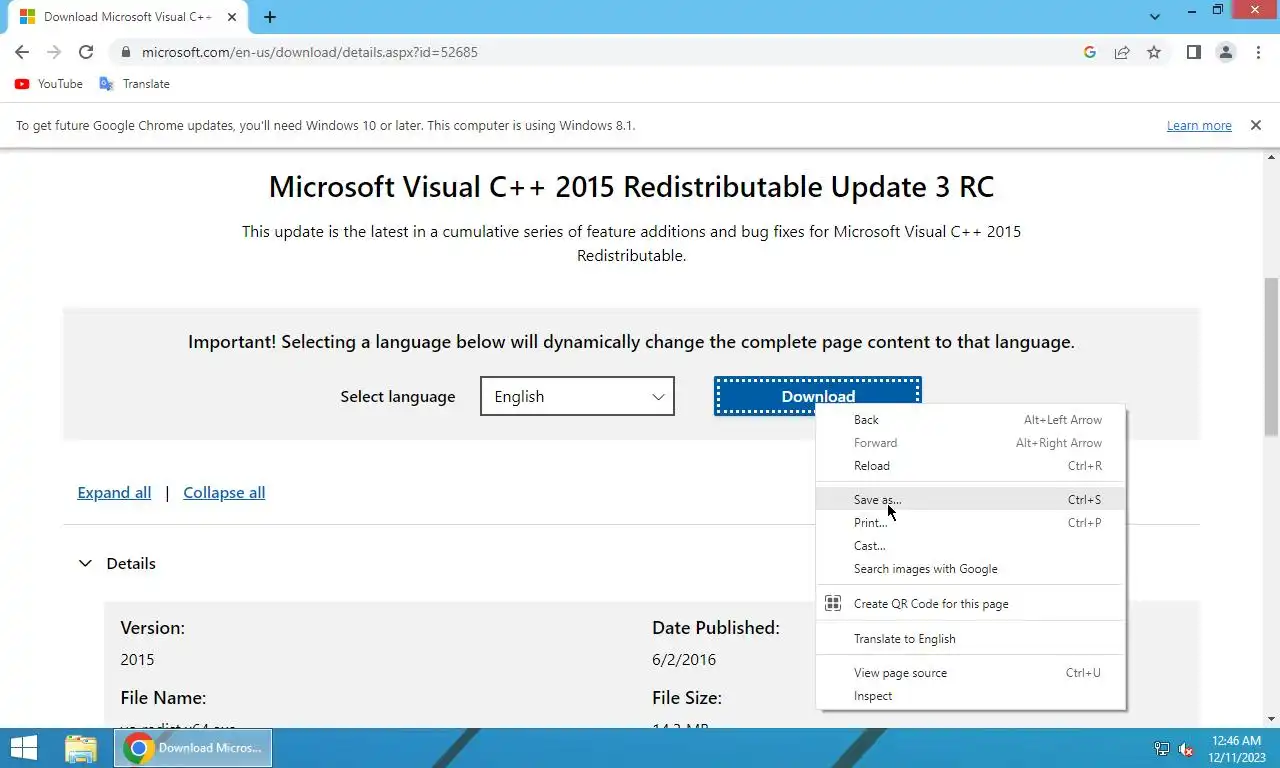Reload the page with toolbar refresh icon
Viewport: 1280px width, 768px height.
(86, 52)
